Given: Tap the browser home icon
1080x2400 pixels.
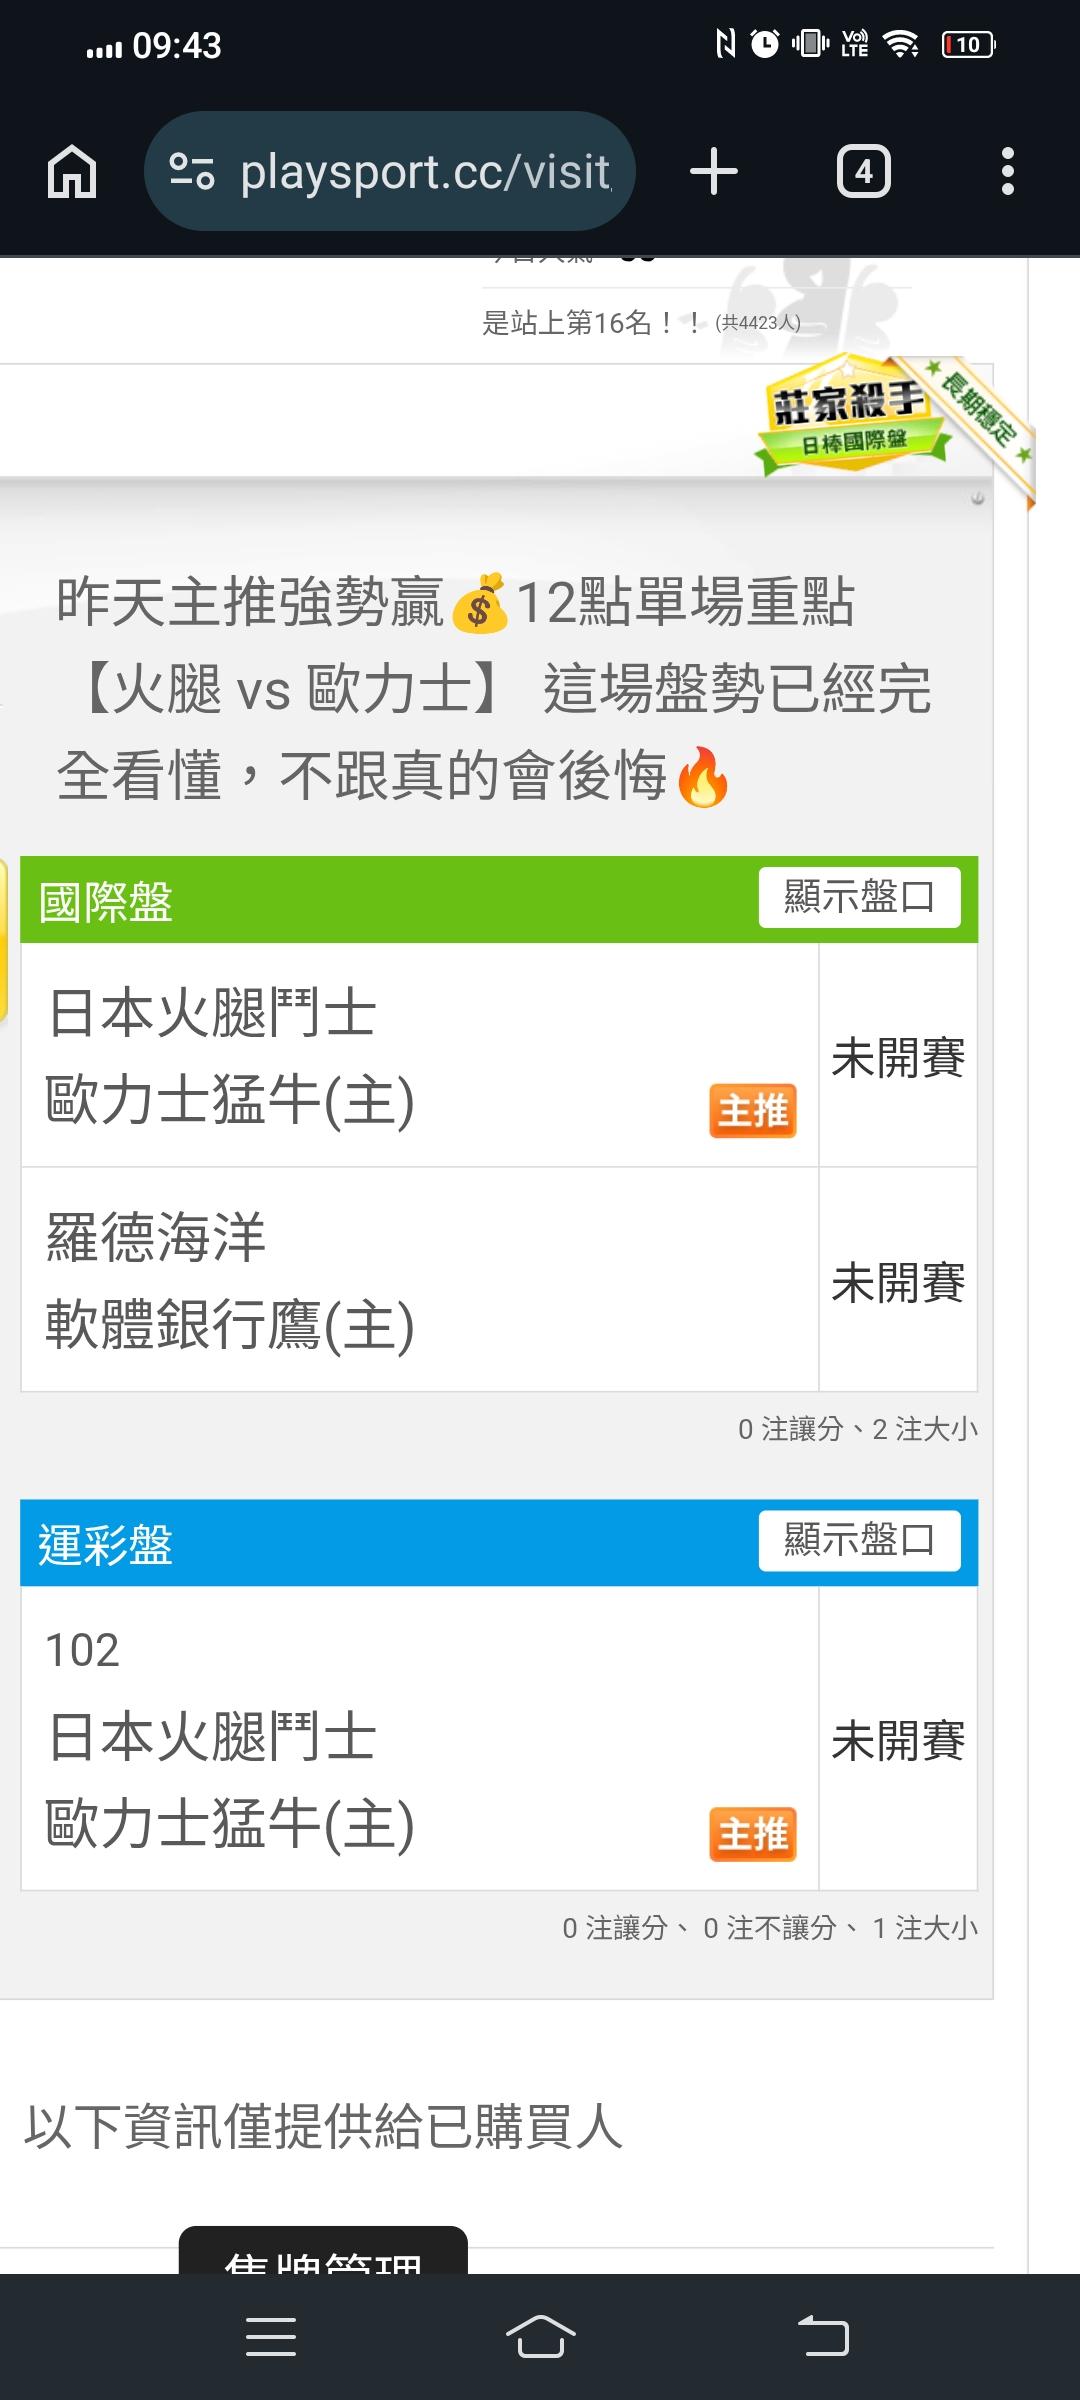Looking at the screenshot, I should 72,172.
